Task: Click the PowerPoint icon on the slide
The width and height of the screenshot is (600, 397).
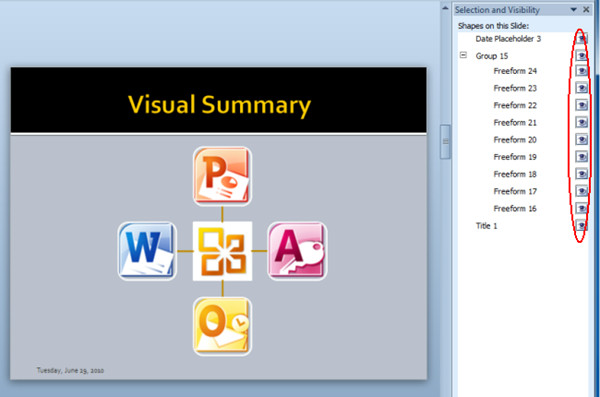Action: [222, 176]
